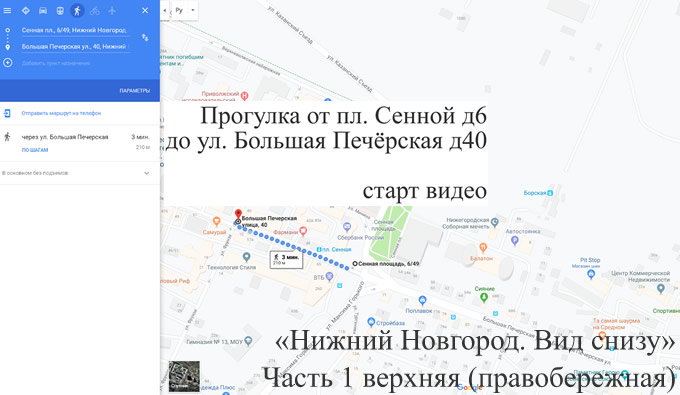Edit the Большая Печерская destination field

(75, 46)
